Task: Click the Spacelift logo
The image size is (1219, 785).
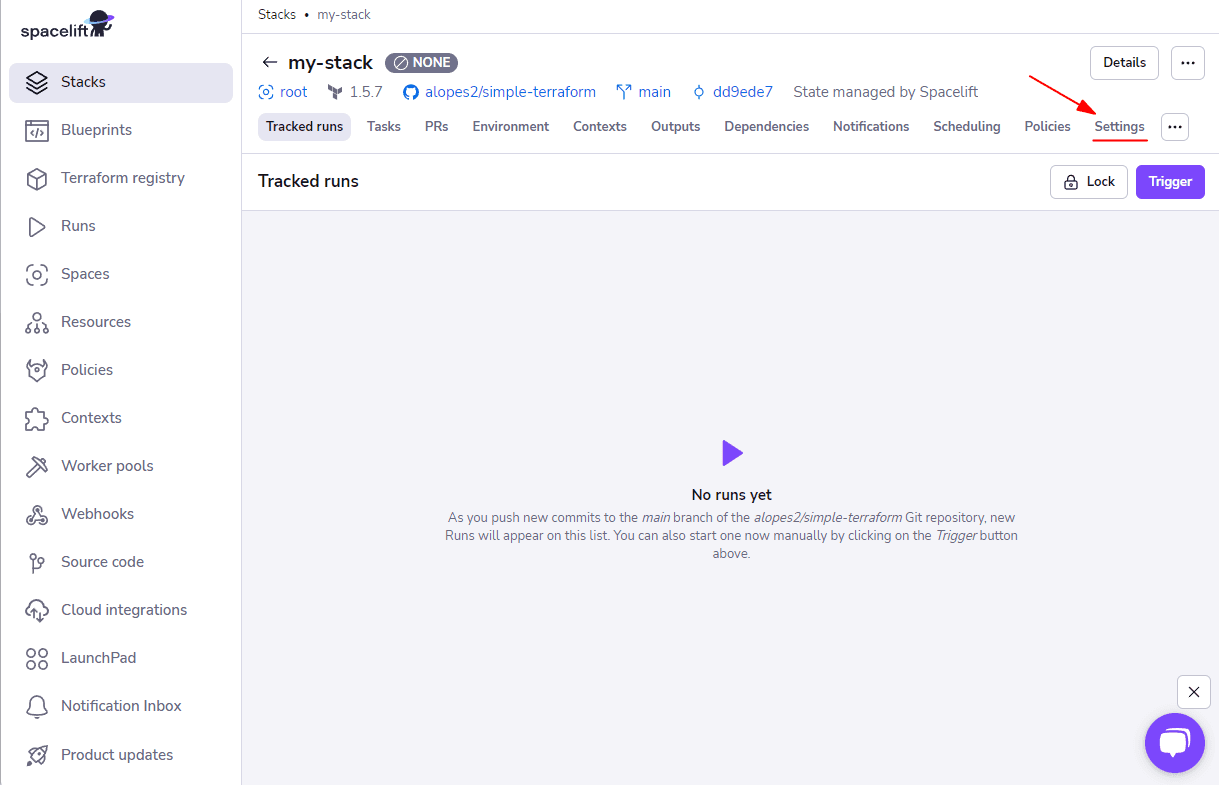Action: (67, 26)
